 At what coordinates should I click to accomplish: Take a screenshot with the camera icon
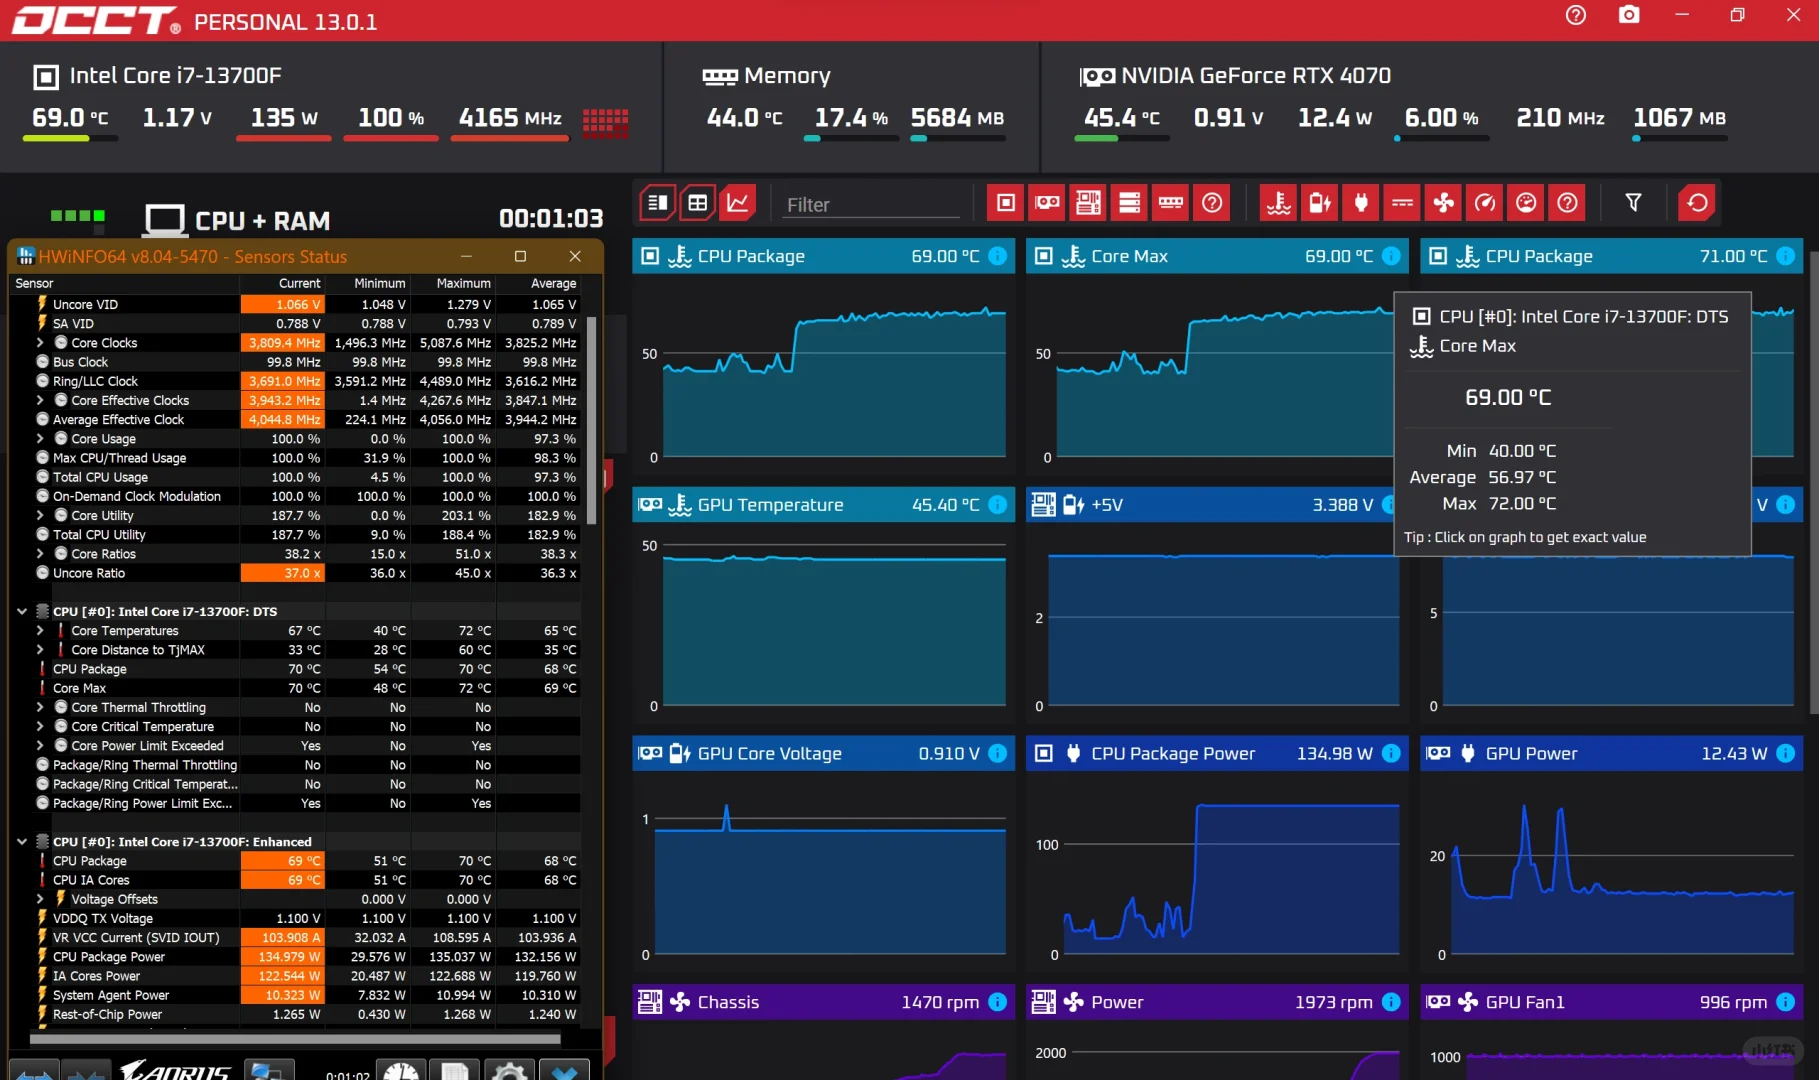pyautogui.click(x=1629, y=15)
